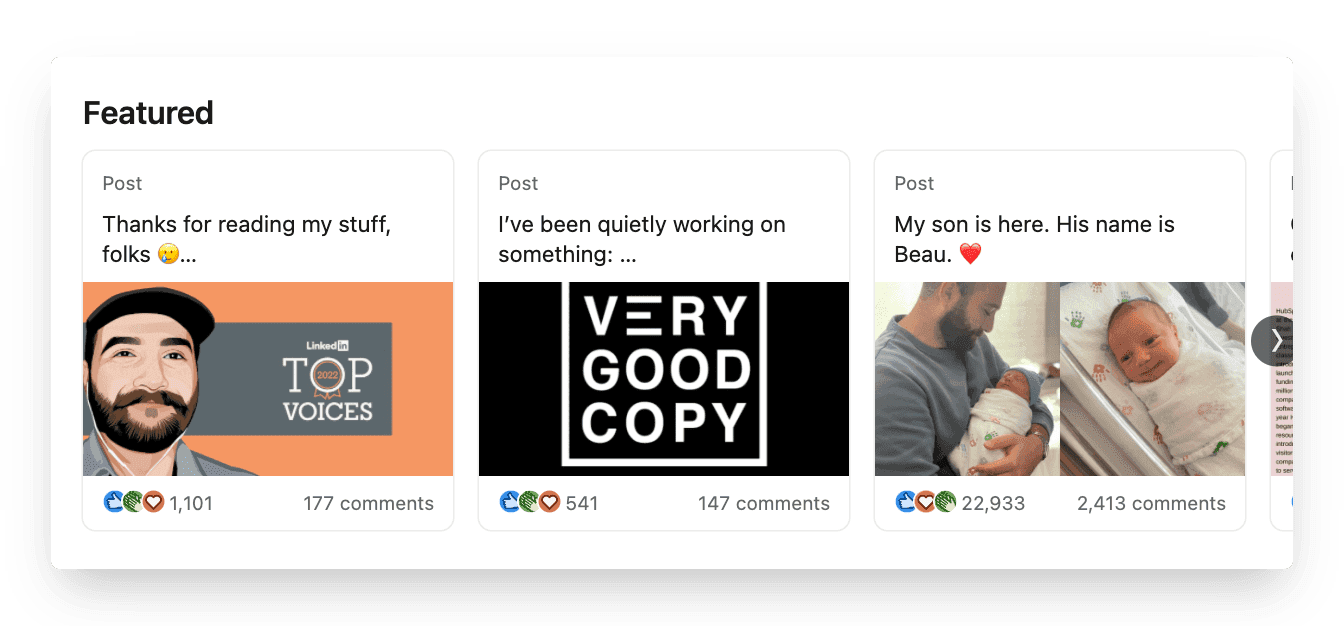Open the 147 comments link
The image size is (1344, 626).
[x=764, y=504]
